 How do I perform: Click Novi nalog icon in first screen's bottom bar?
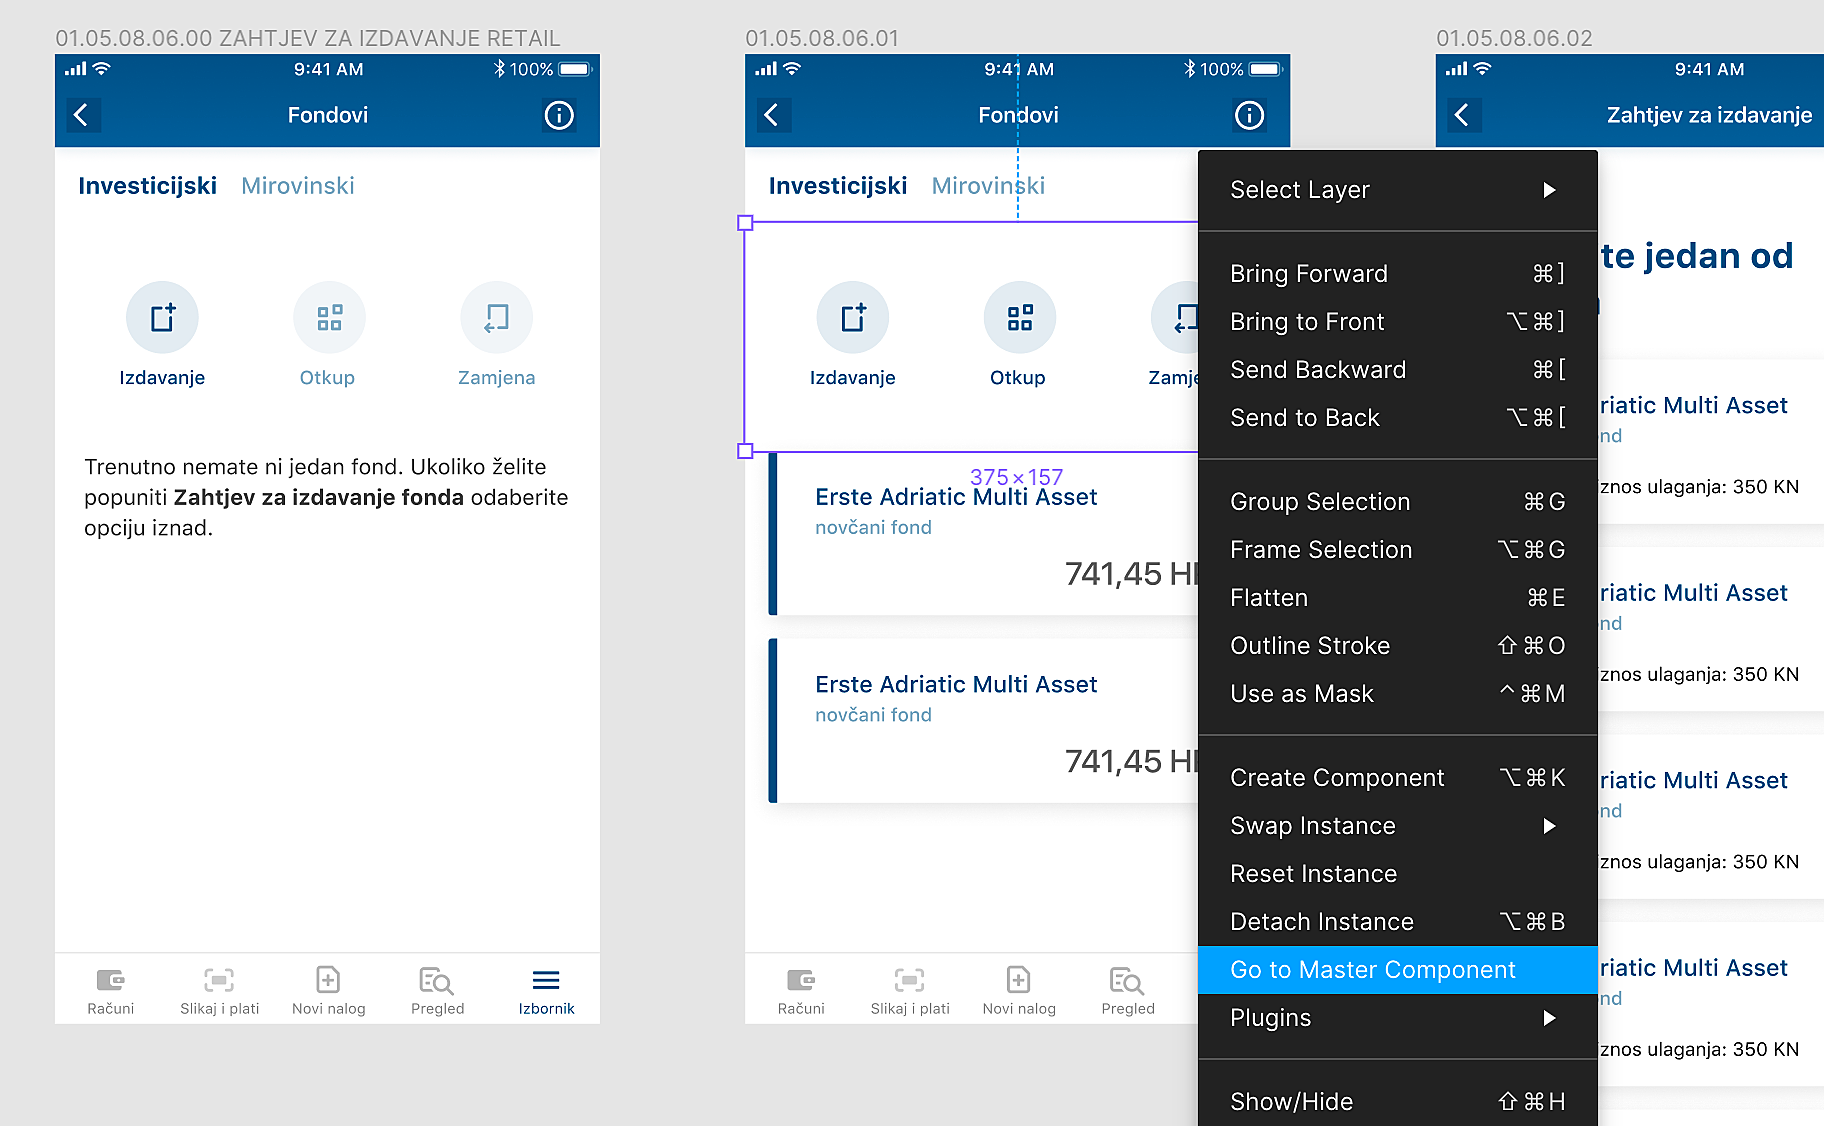coord(328,980)
